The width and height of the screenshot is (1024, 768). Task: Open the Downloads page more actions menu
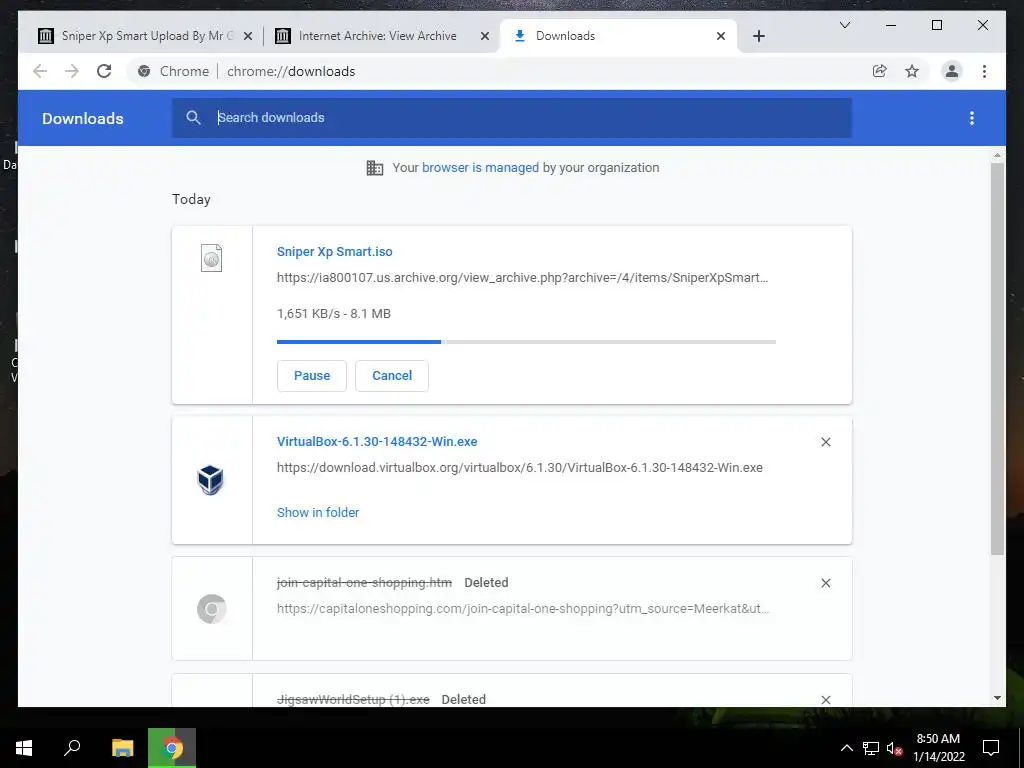(972, 118)
